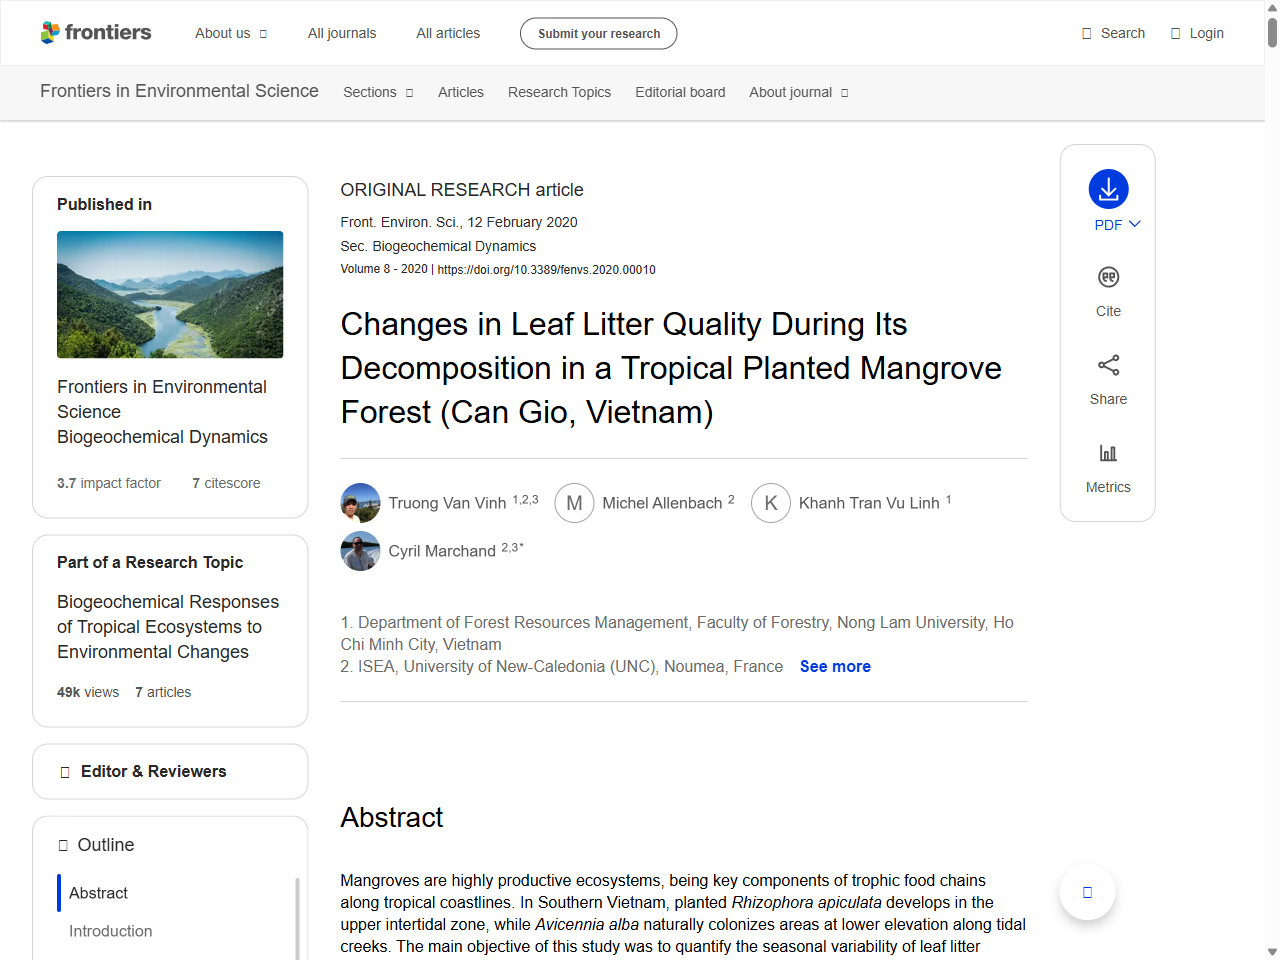Click the Frontiers logo

[x=96, y=33]
